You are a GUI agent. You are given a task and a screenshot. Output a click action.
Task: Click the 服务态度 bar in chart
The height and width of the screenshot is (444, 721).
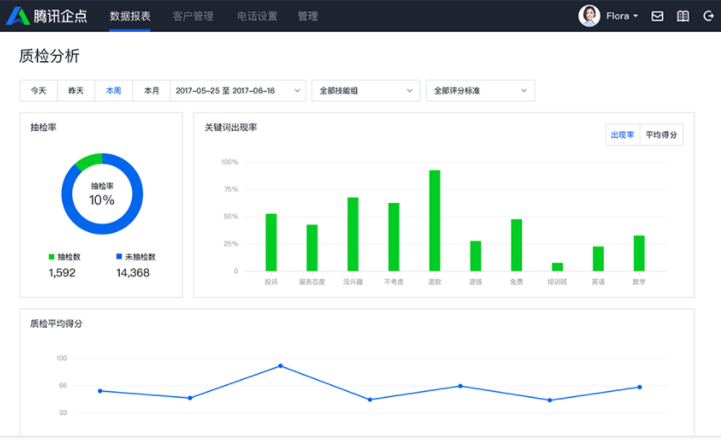coord(312,248)
